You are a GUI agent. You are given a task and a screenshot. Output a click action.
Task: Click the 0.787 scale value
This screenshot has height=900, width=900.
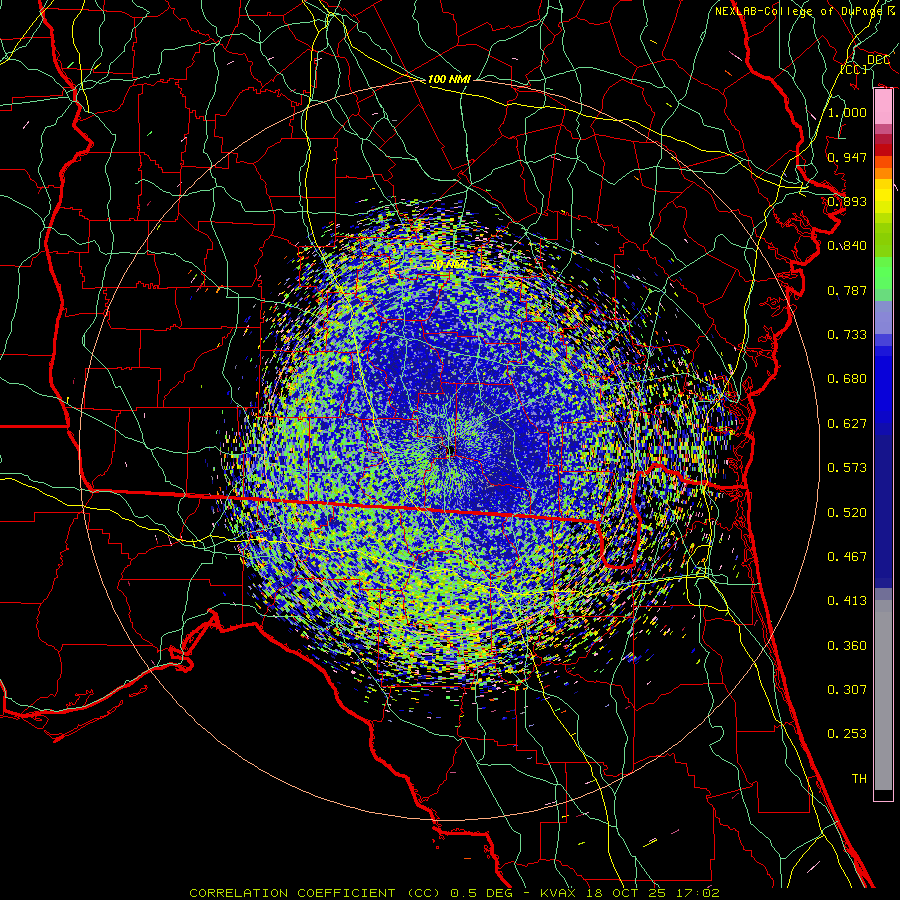[x=847, y=290]
